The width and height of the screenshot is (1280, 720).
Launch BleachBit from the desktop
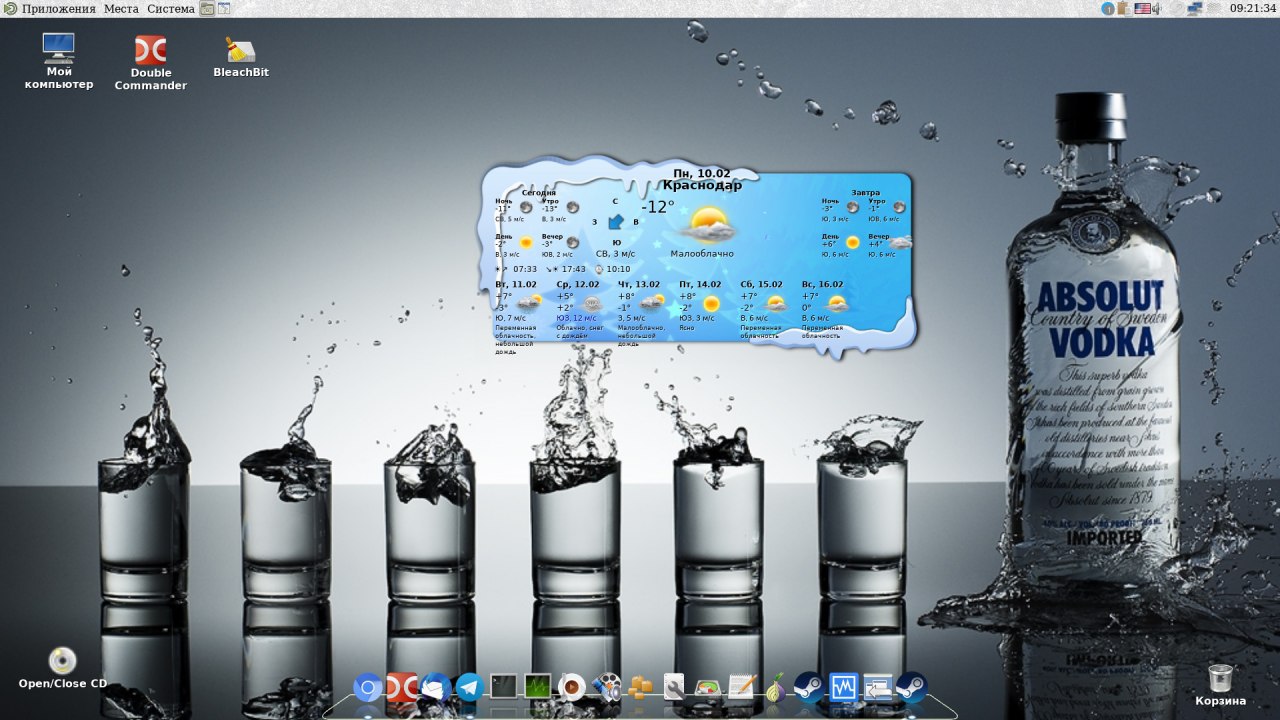click(241, 57)
